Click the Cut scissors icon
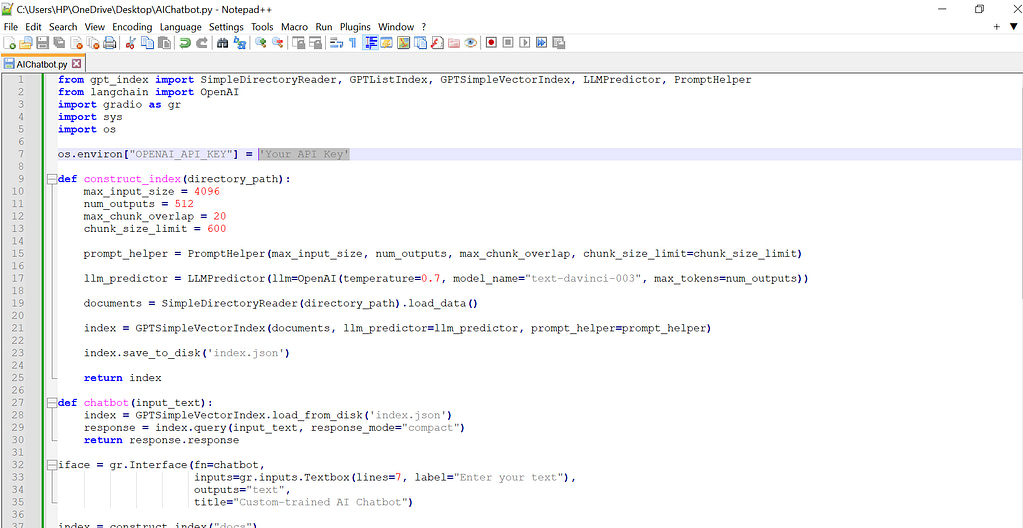The height and width of the screenshot is (528, 1023). 130,43
